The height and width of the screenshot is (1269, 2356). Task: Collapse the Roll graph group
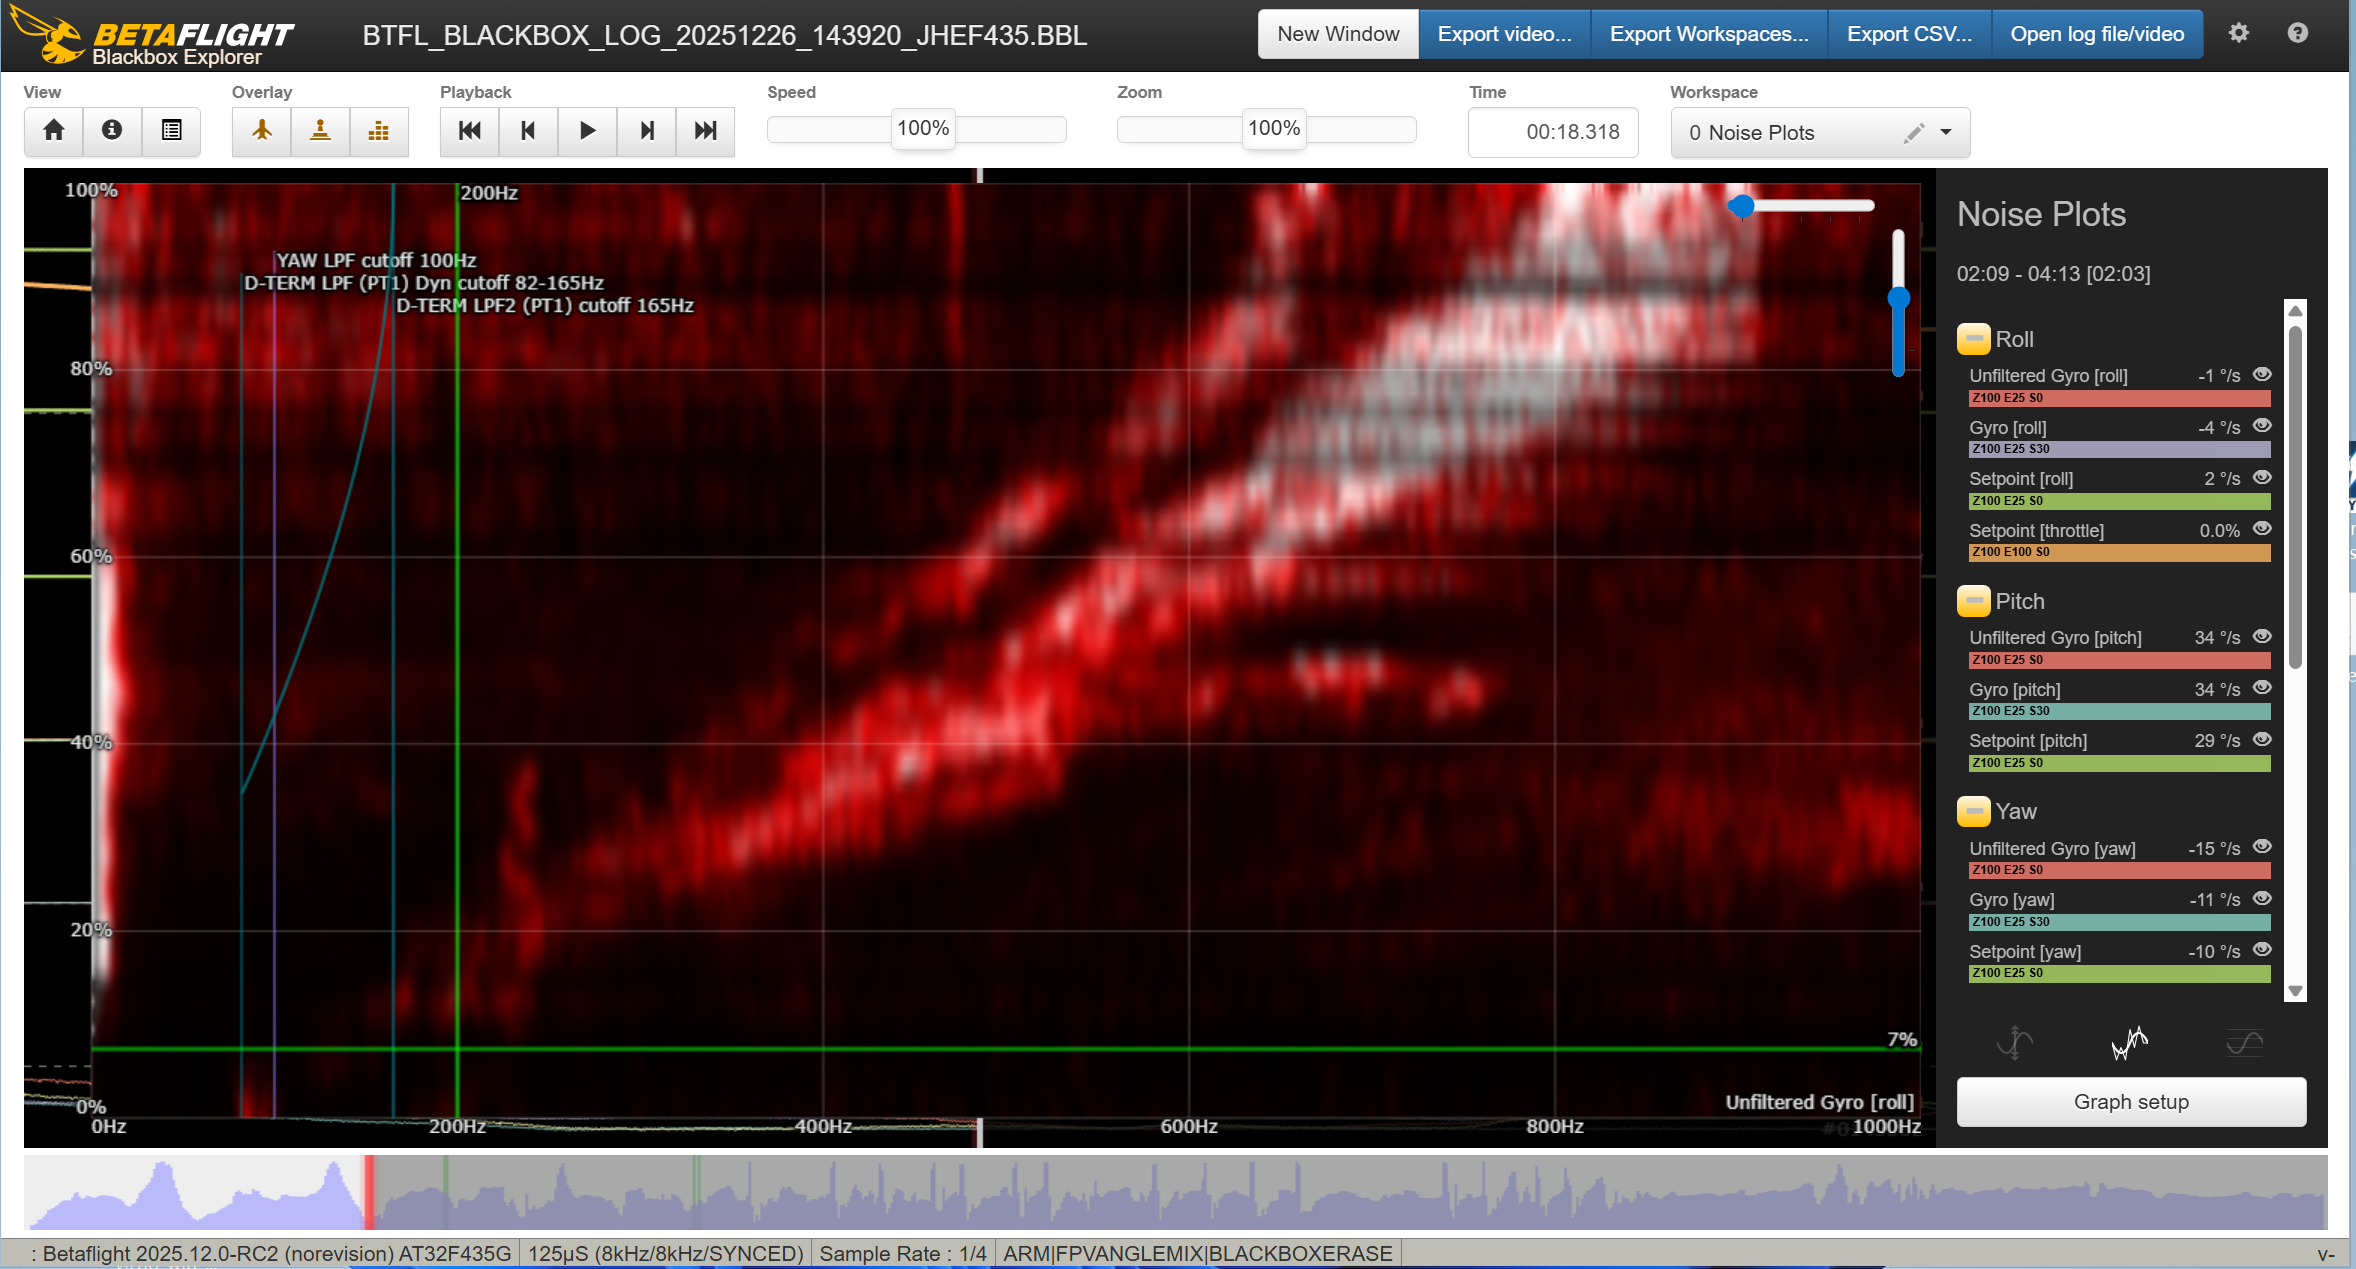click(1973, 339)
